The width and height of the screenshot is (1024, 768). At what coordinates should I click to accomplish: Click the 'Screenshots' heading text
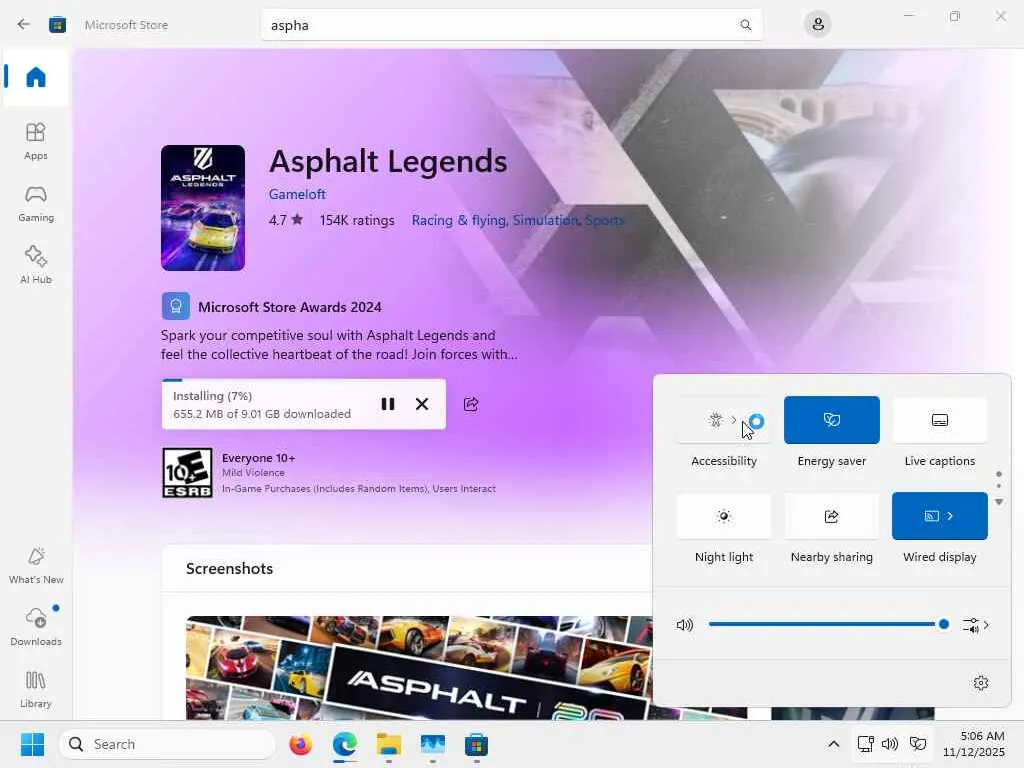tap(229, 568)
